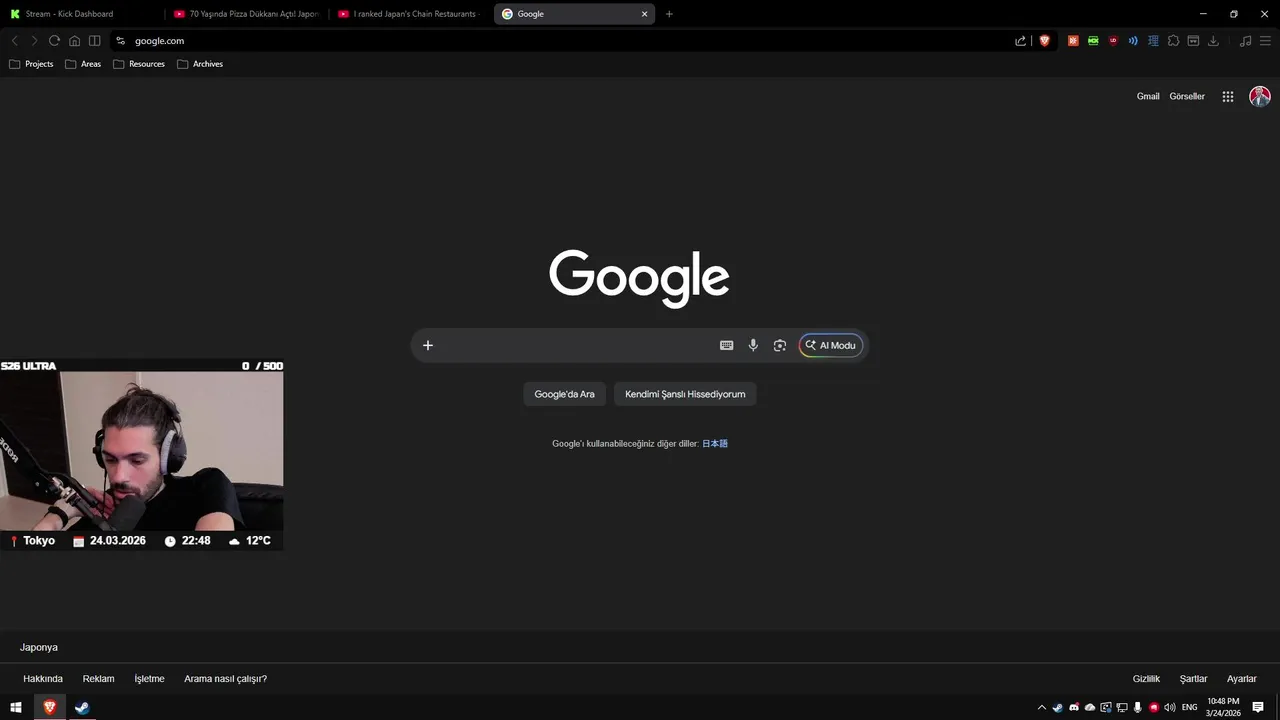The height and width of the screenshot is (720, 1280).
Task: Open the kanji dictionary extension
Action: 1153,41
